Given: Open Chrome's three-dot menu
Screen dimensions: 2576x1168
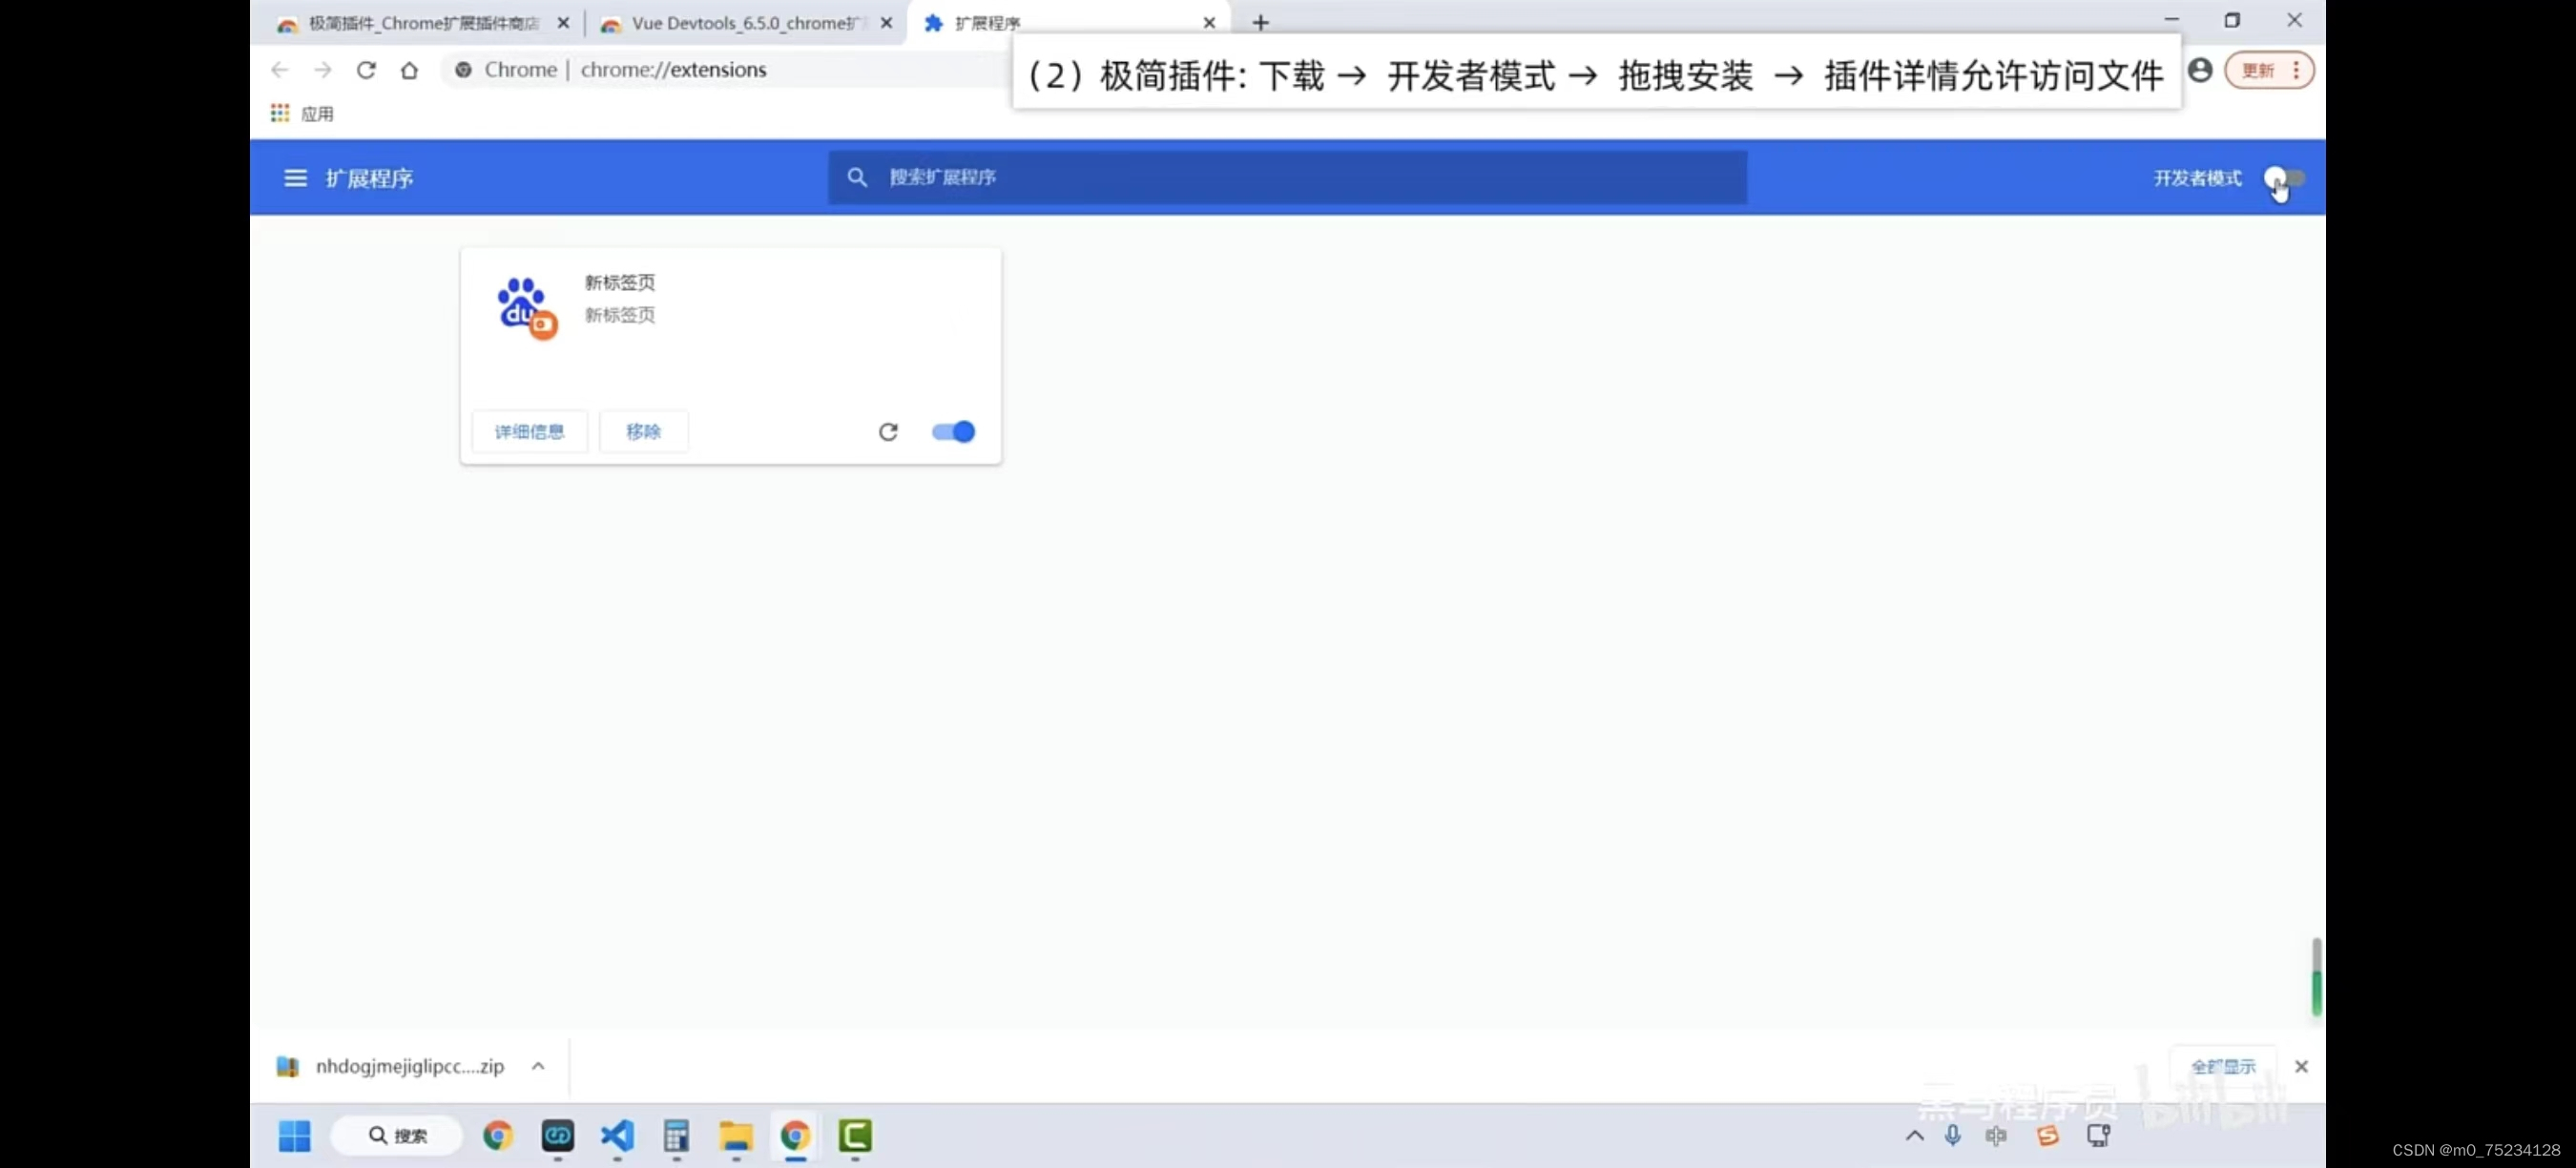Looking at the screenshot, I should [x=2299, y=70].
